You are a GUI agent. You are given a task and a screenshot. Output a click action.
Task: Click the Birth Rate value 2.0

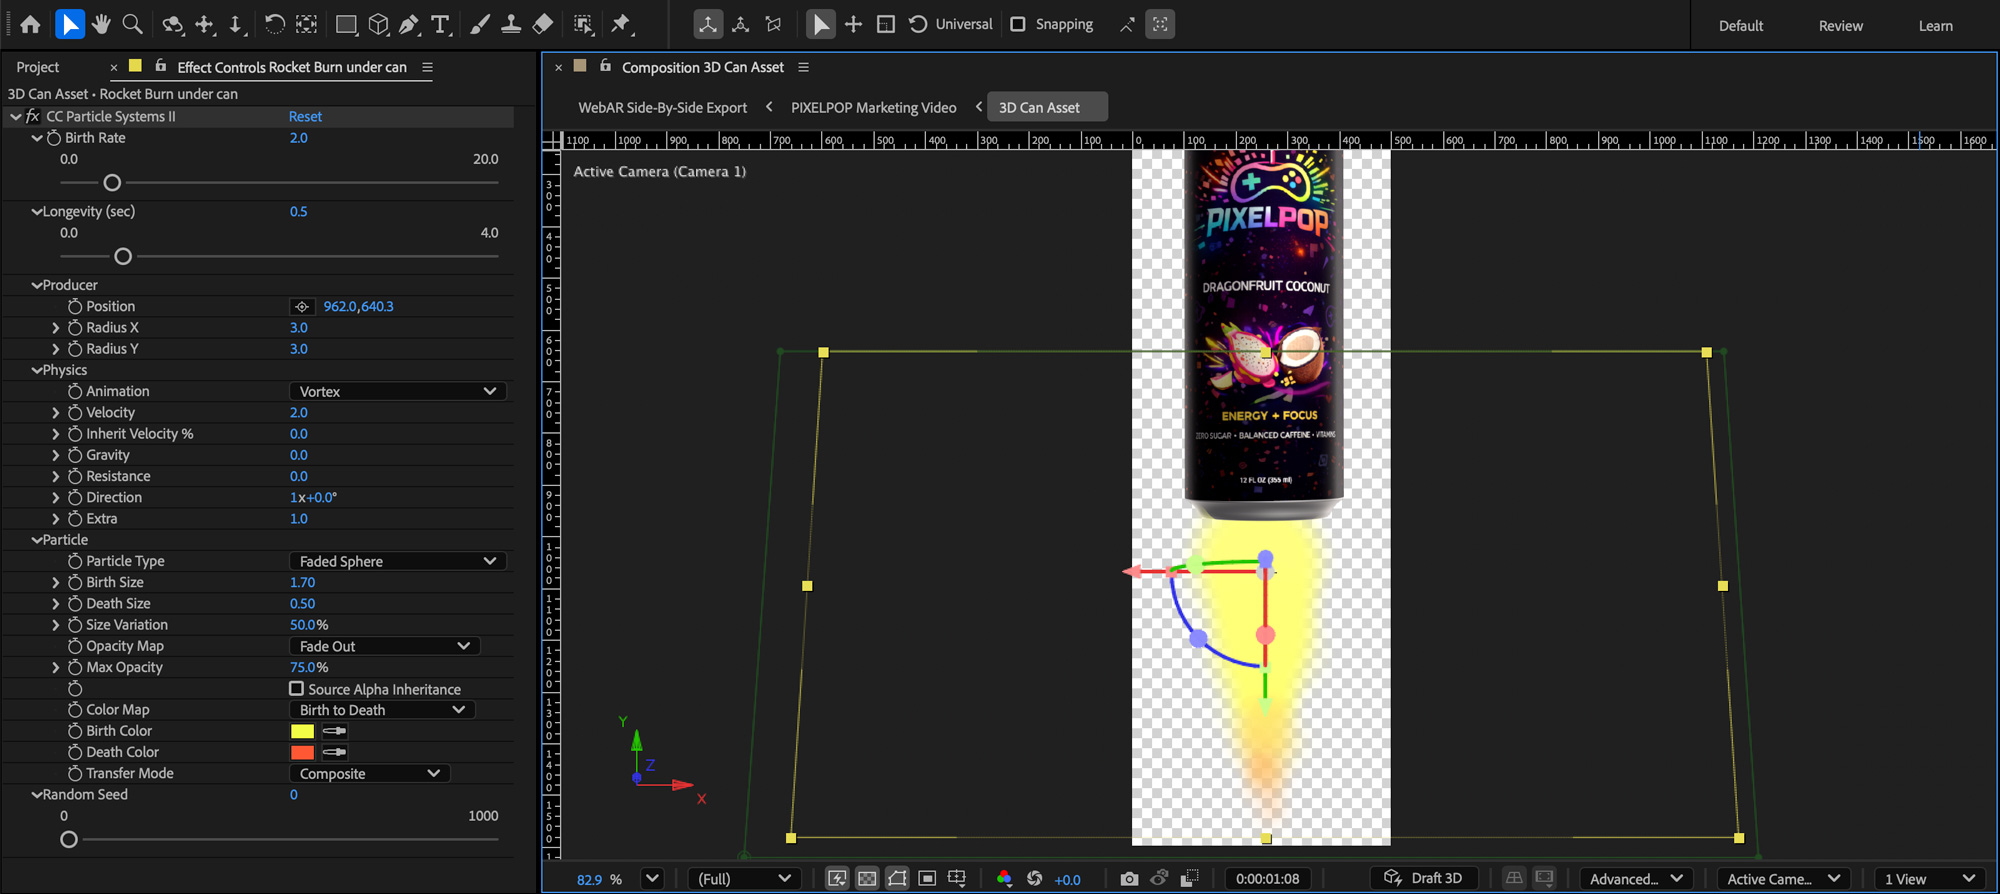pyautogui.click(x=298, y=138)
